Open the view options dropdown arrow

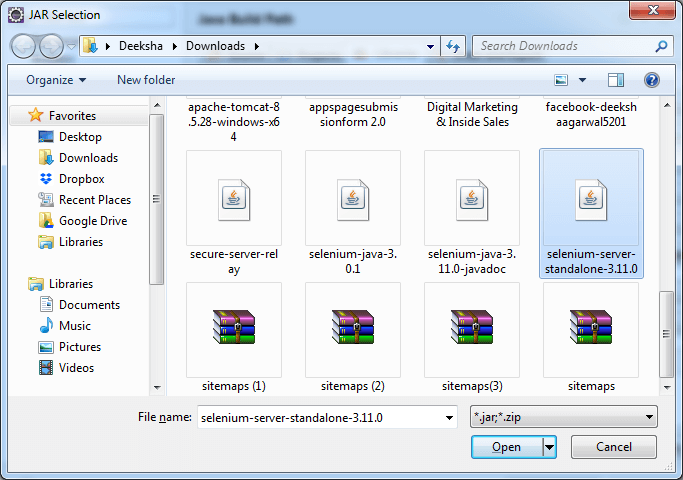pos(582,80)
